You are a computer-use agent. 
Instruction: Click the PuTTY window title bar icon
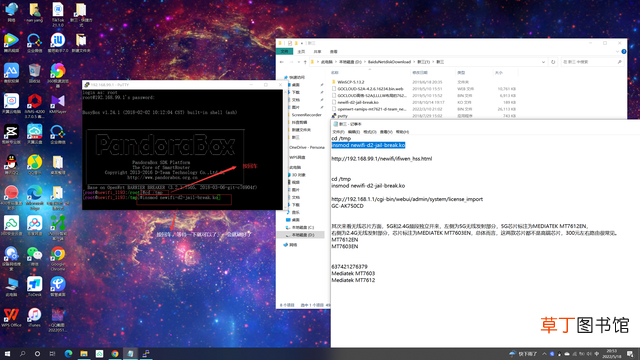pos(87,84)
